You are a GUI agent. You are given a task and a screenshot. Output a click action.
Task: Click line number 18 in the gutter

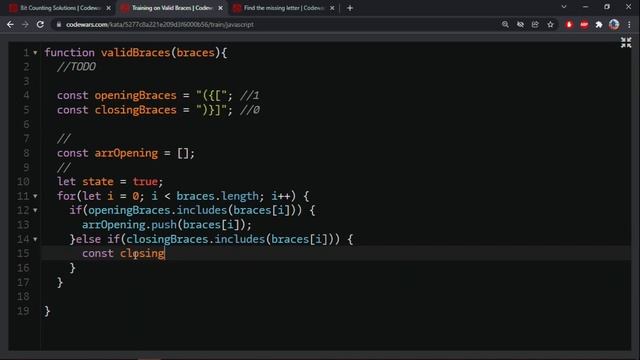(24, 297)
